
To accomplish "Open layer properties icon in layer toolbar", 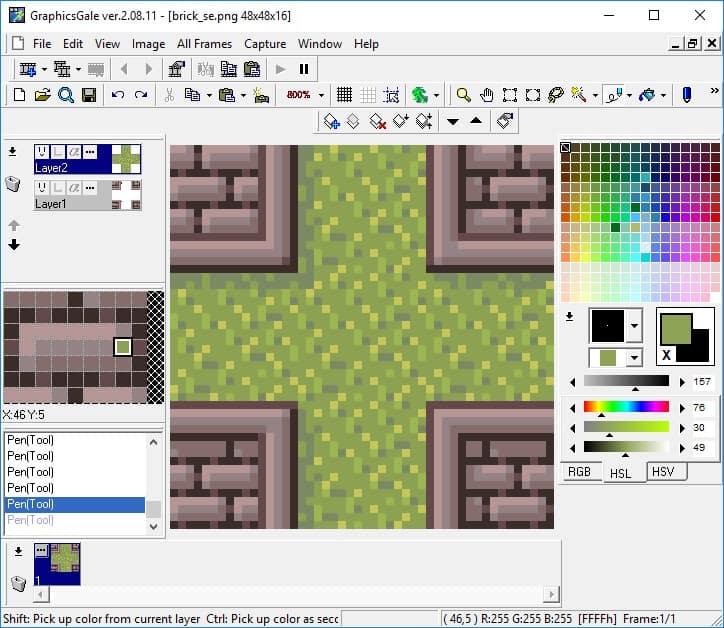I will 504,121.
